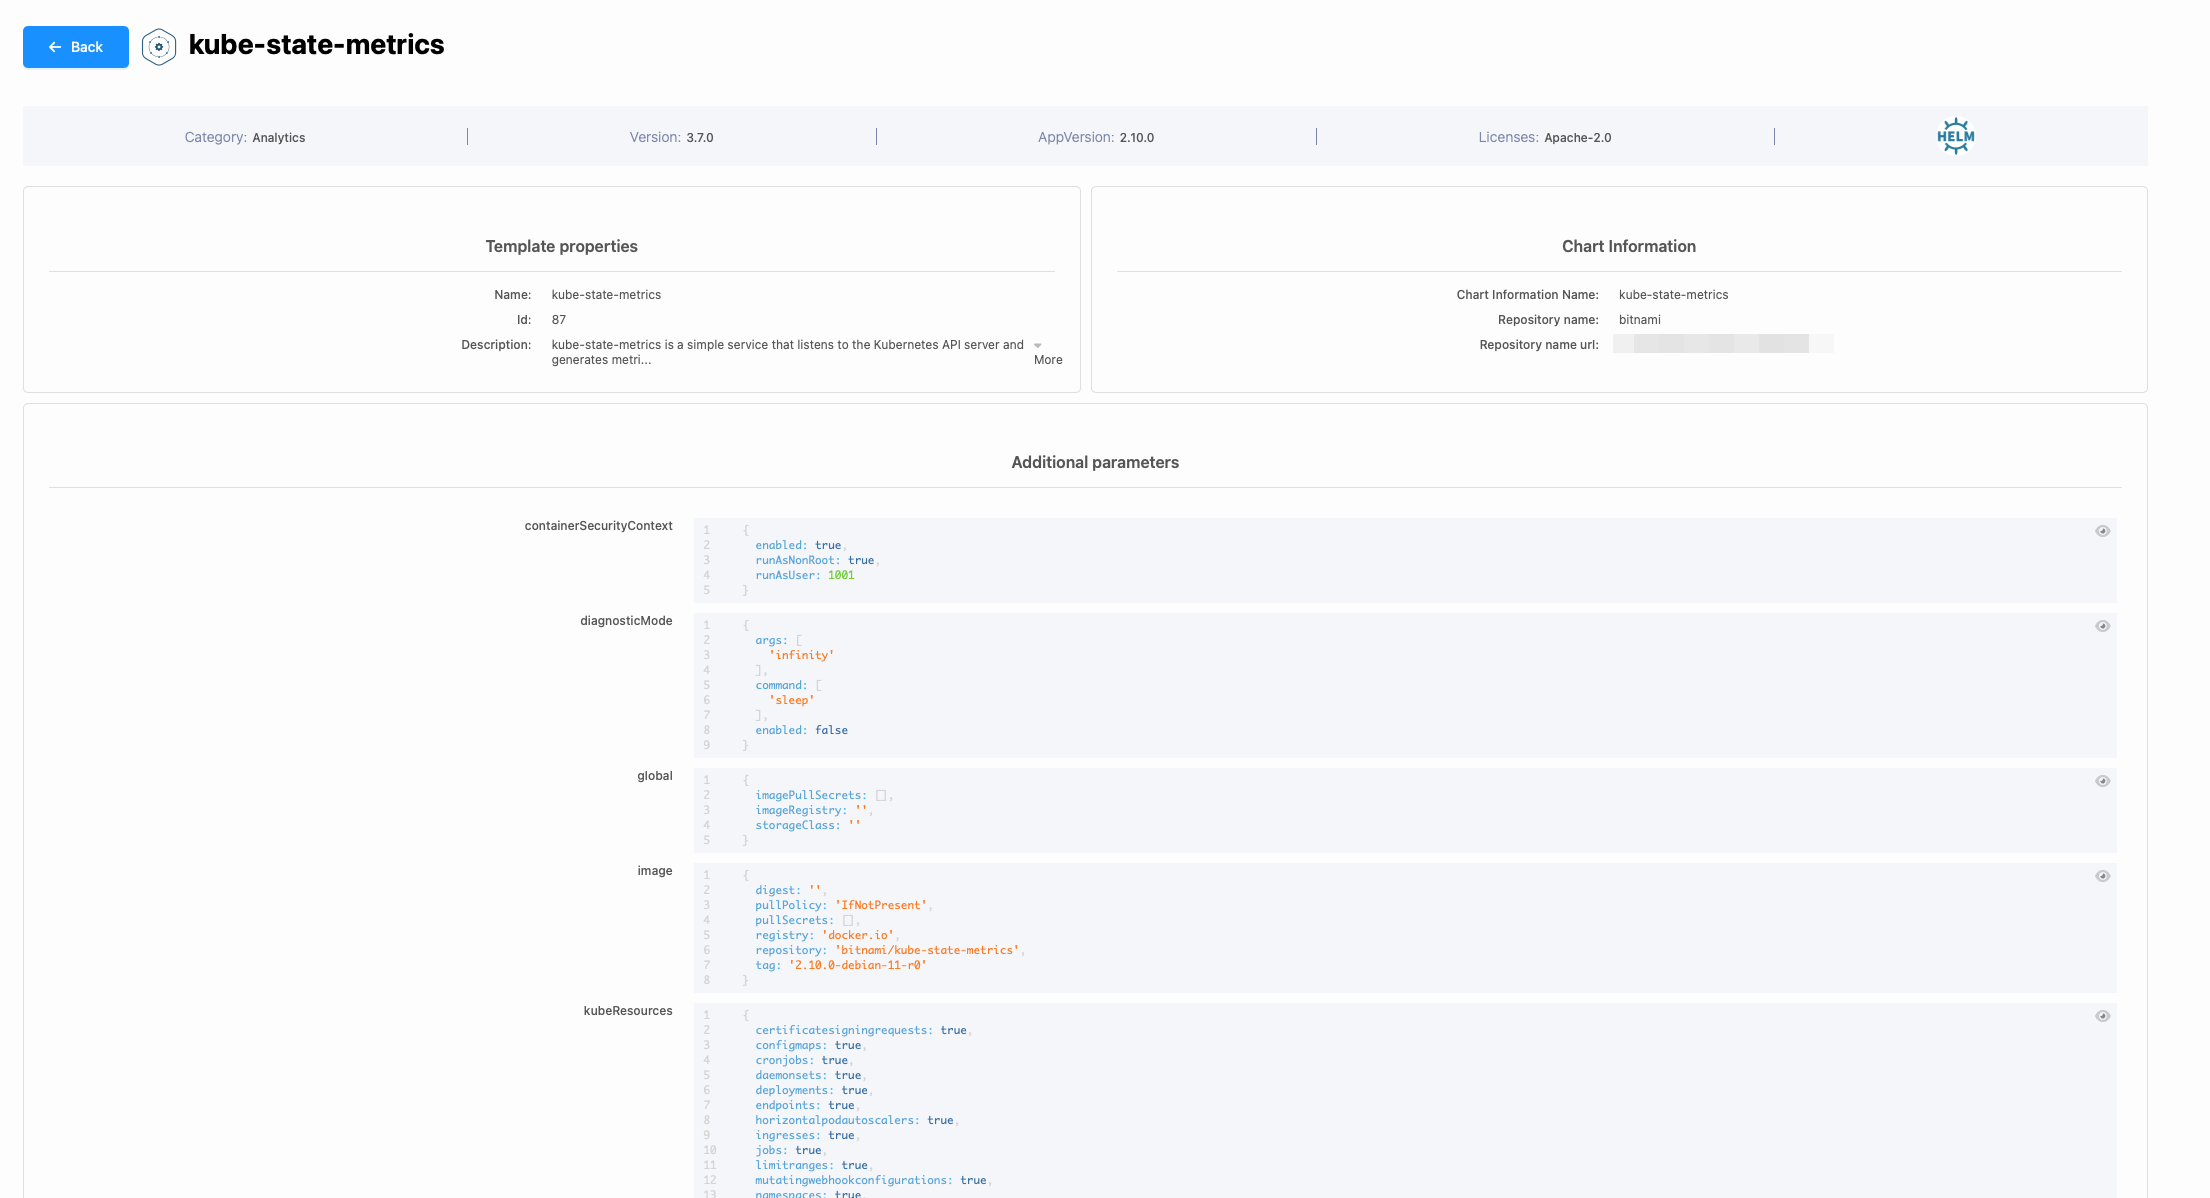This screenshot has width=2210, height=1198.
Task: Click the Additional parameters section heading
Action: (1094, 462)
